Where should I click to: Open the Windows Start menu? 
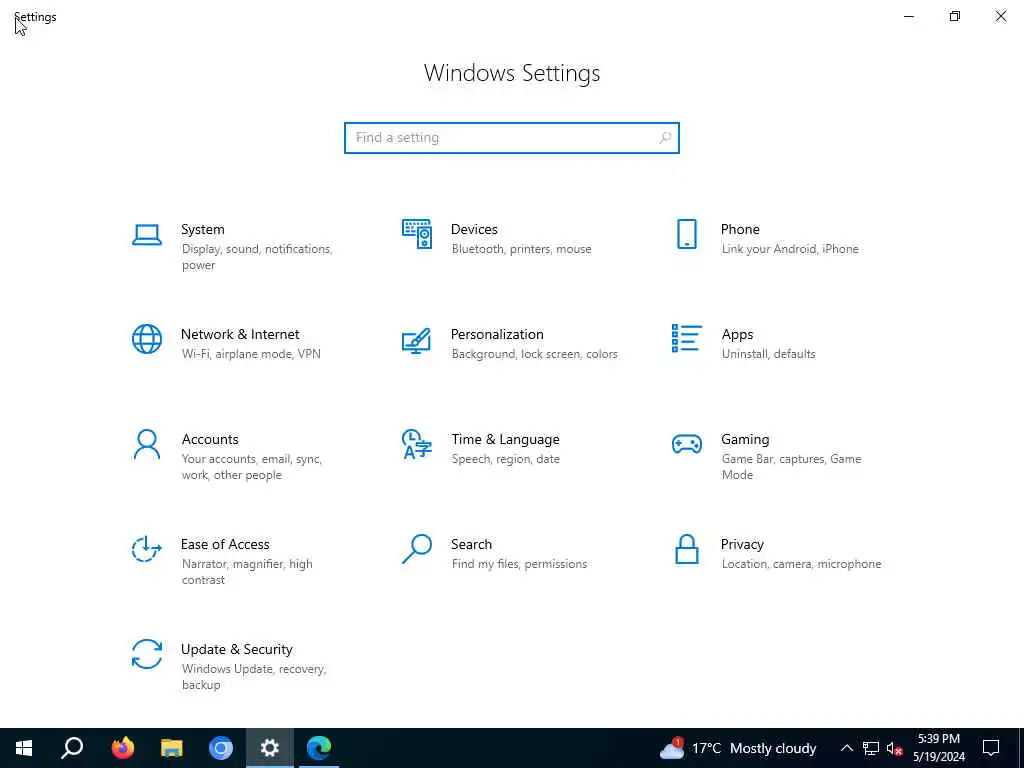point(24,748)
